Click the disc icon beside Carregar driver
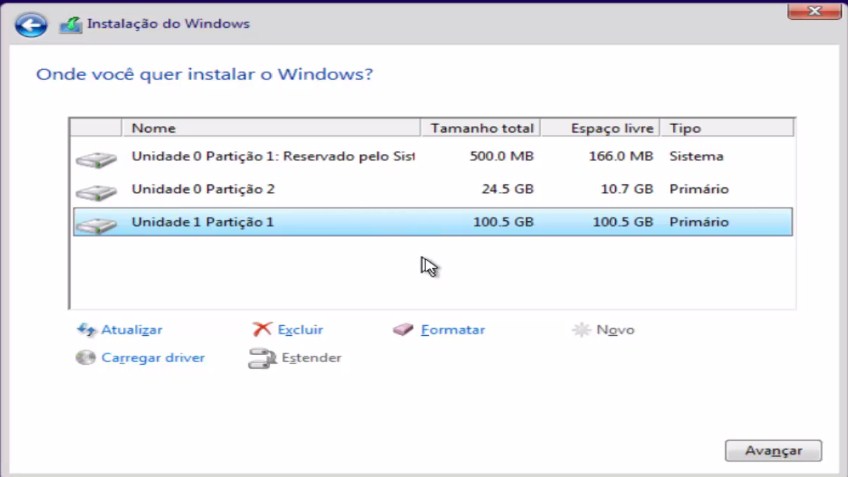Screen dimensions: 848x477 coord(85,357)
